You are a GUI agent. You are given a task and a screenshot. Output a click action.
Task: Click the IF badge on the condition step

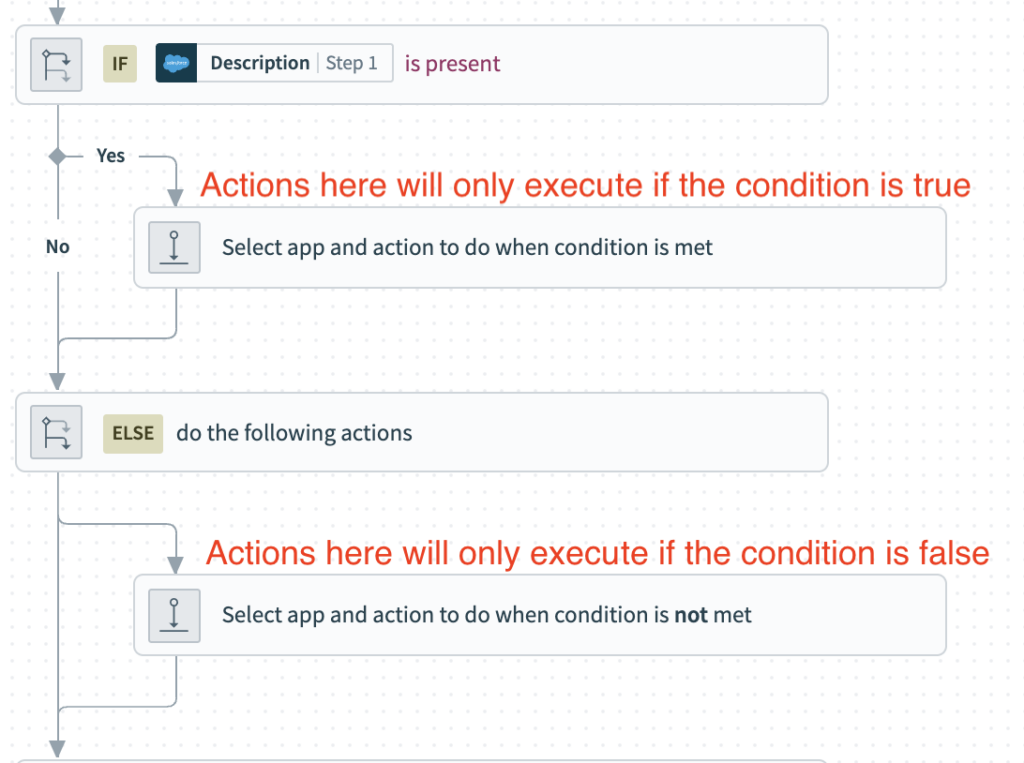[119, 63]
